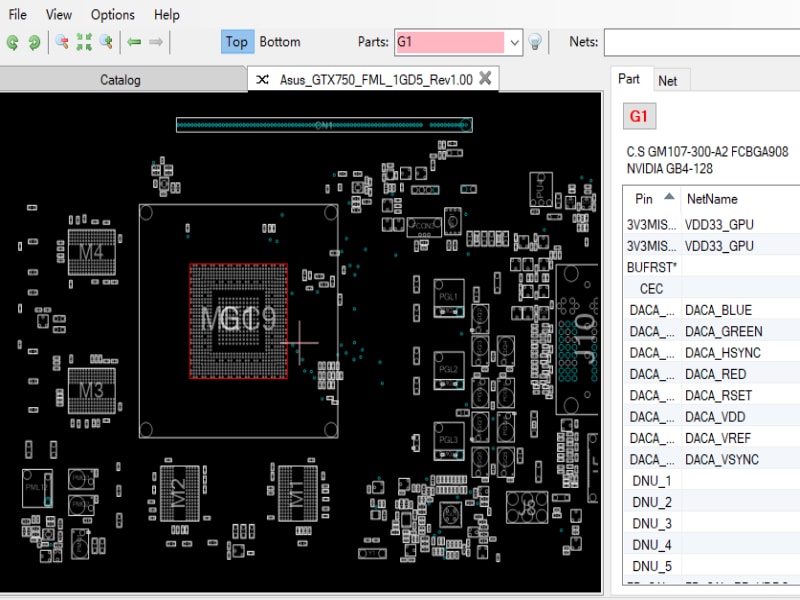Open the Parts dropdown arrow
Viewport: 800px width, 600px height.
pos(514,42)
